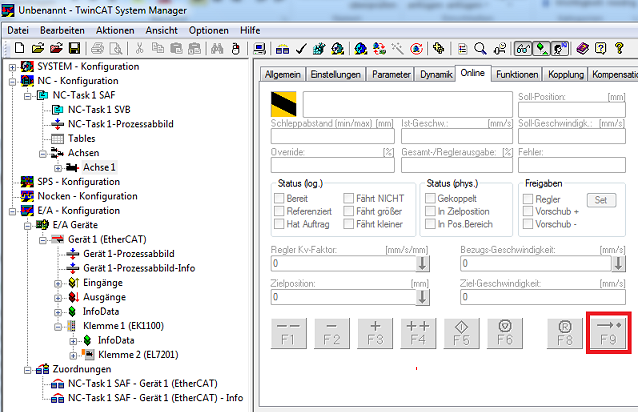This screenshot has width=638, height=412.
Task: Click the magnifying glass toolbar icon
Action: (x=481, y=49)
